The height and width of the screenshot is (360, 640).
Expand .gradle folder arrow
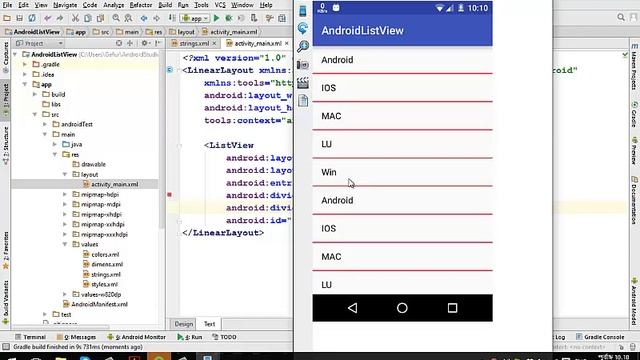click(x=25, y=64)
